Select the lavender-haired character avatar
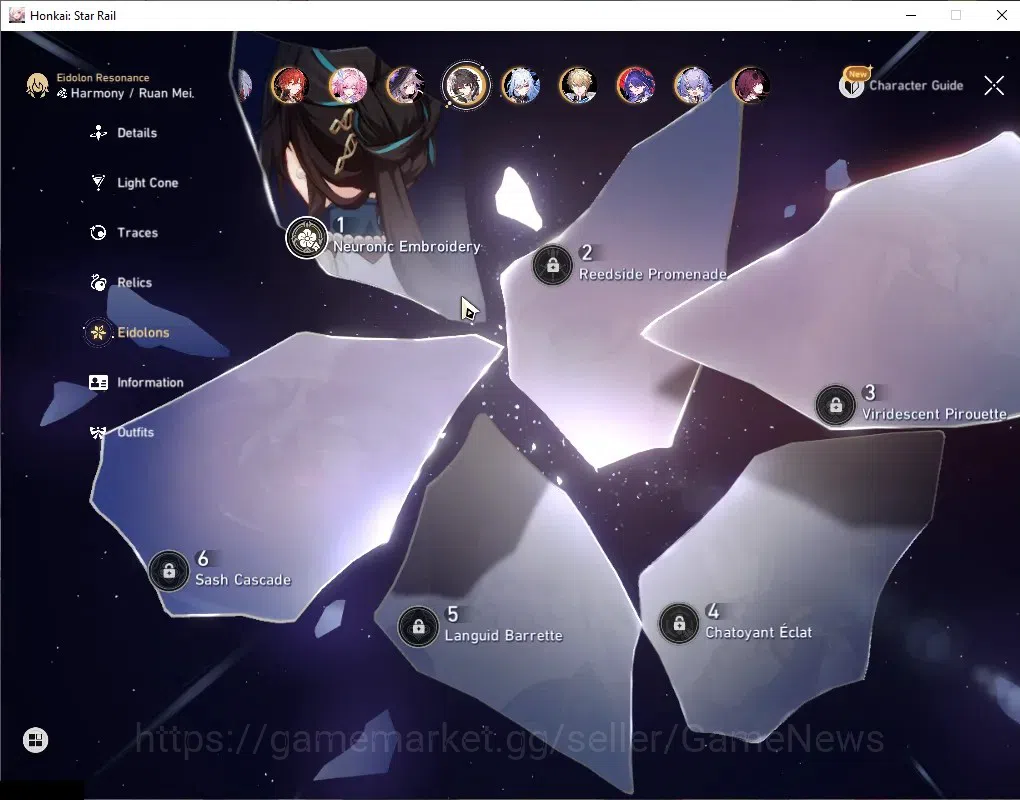This screenshot has width=1020, height=800. pyautogui.click(x=693, y=85)
